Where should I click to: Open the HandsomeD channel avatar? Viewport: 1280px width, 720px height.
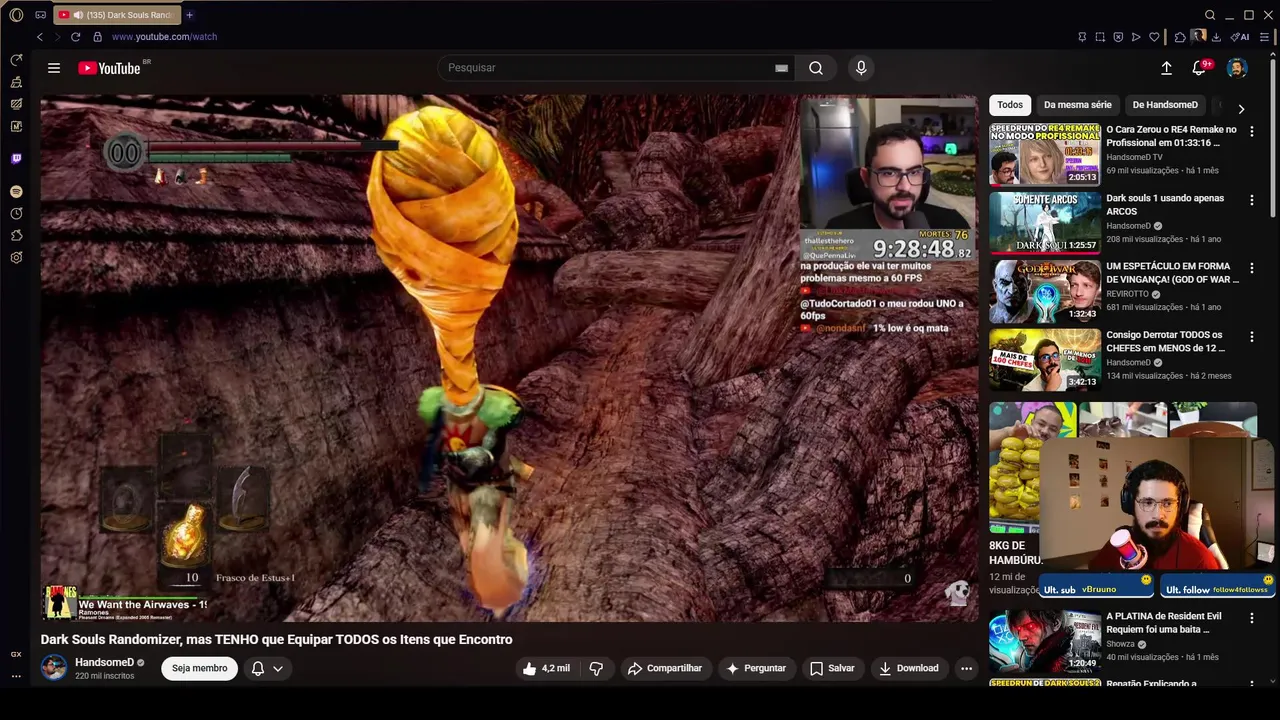[54, 668]
